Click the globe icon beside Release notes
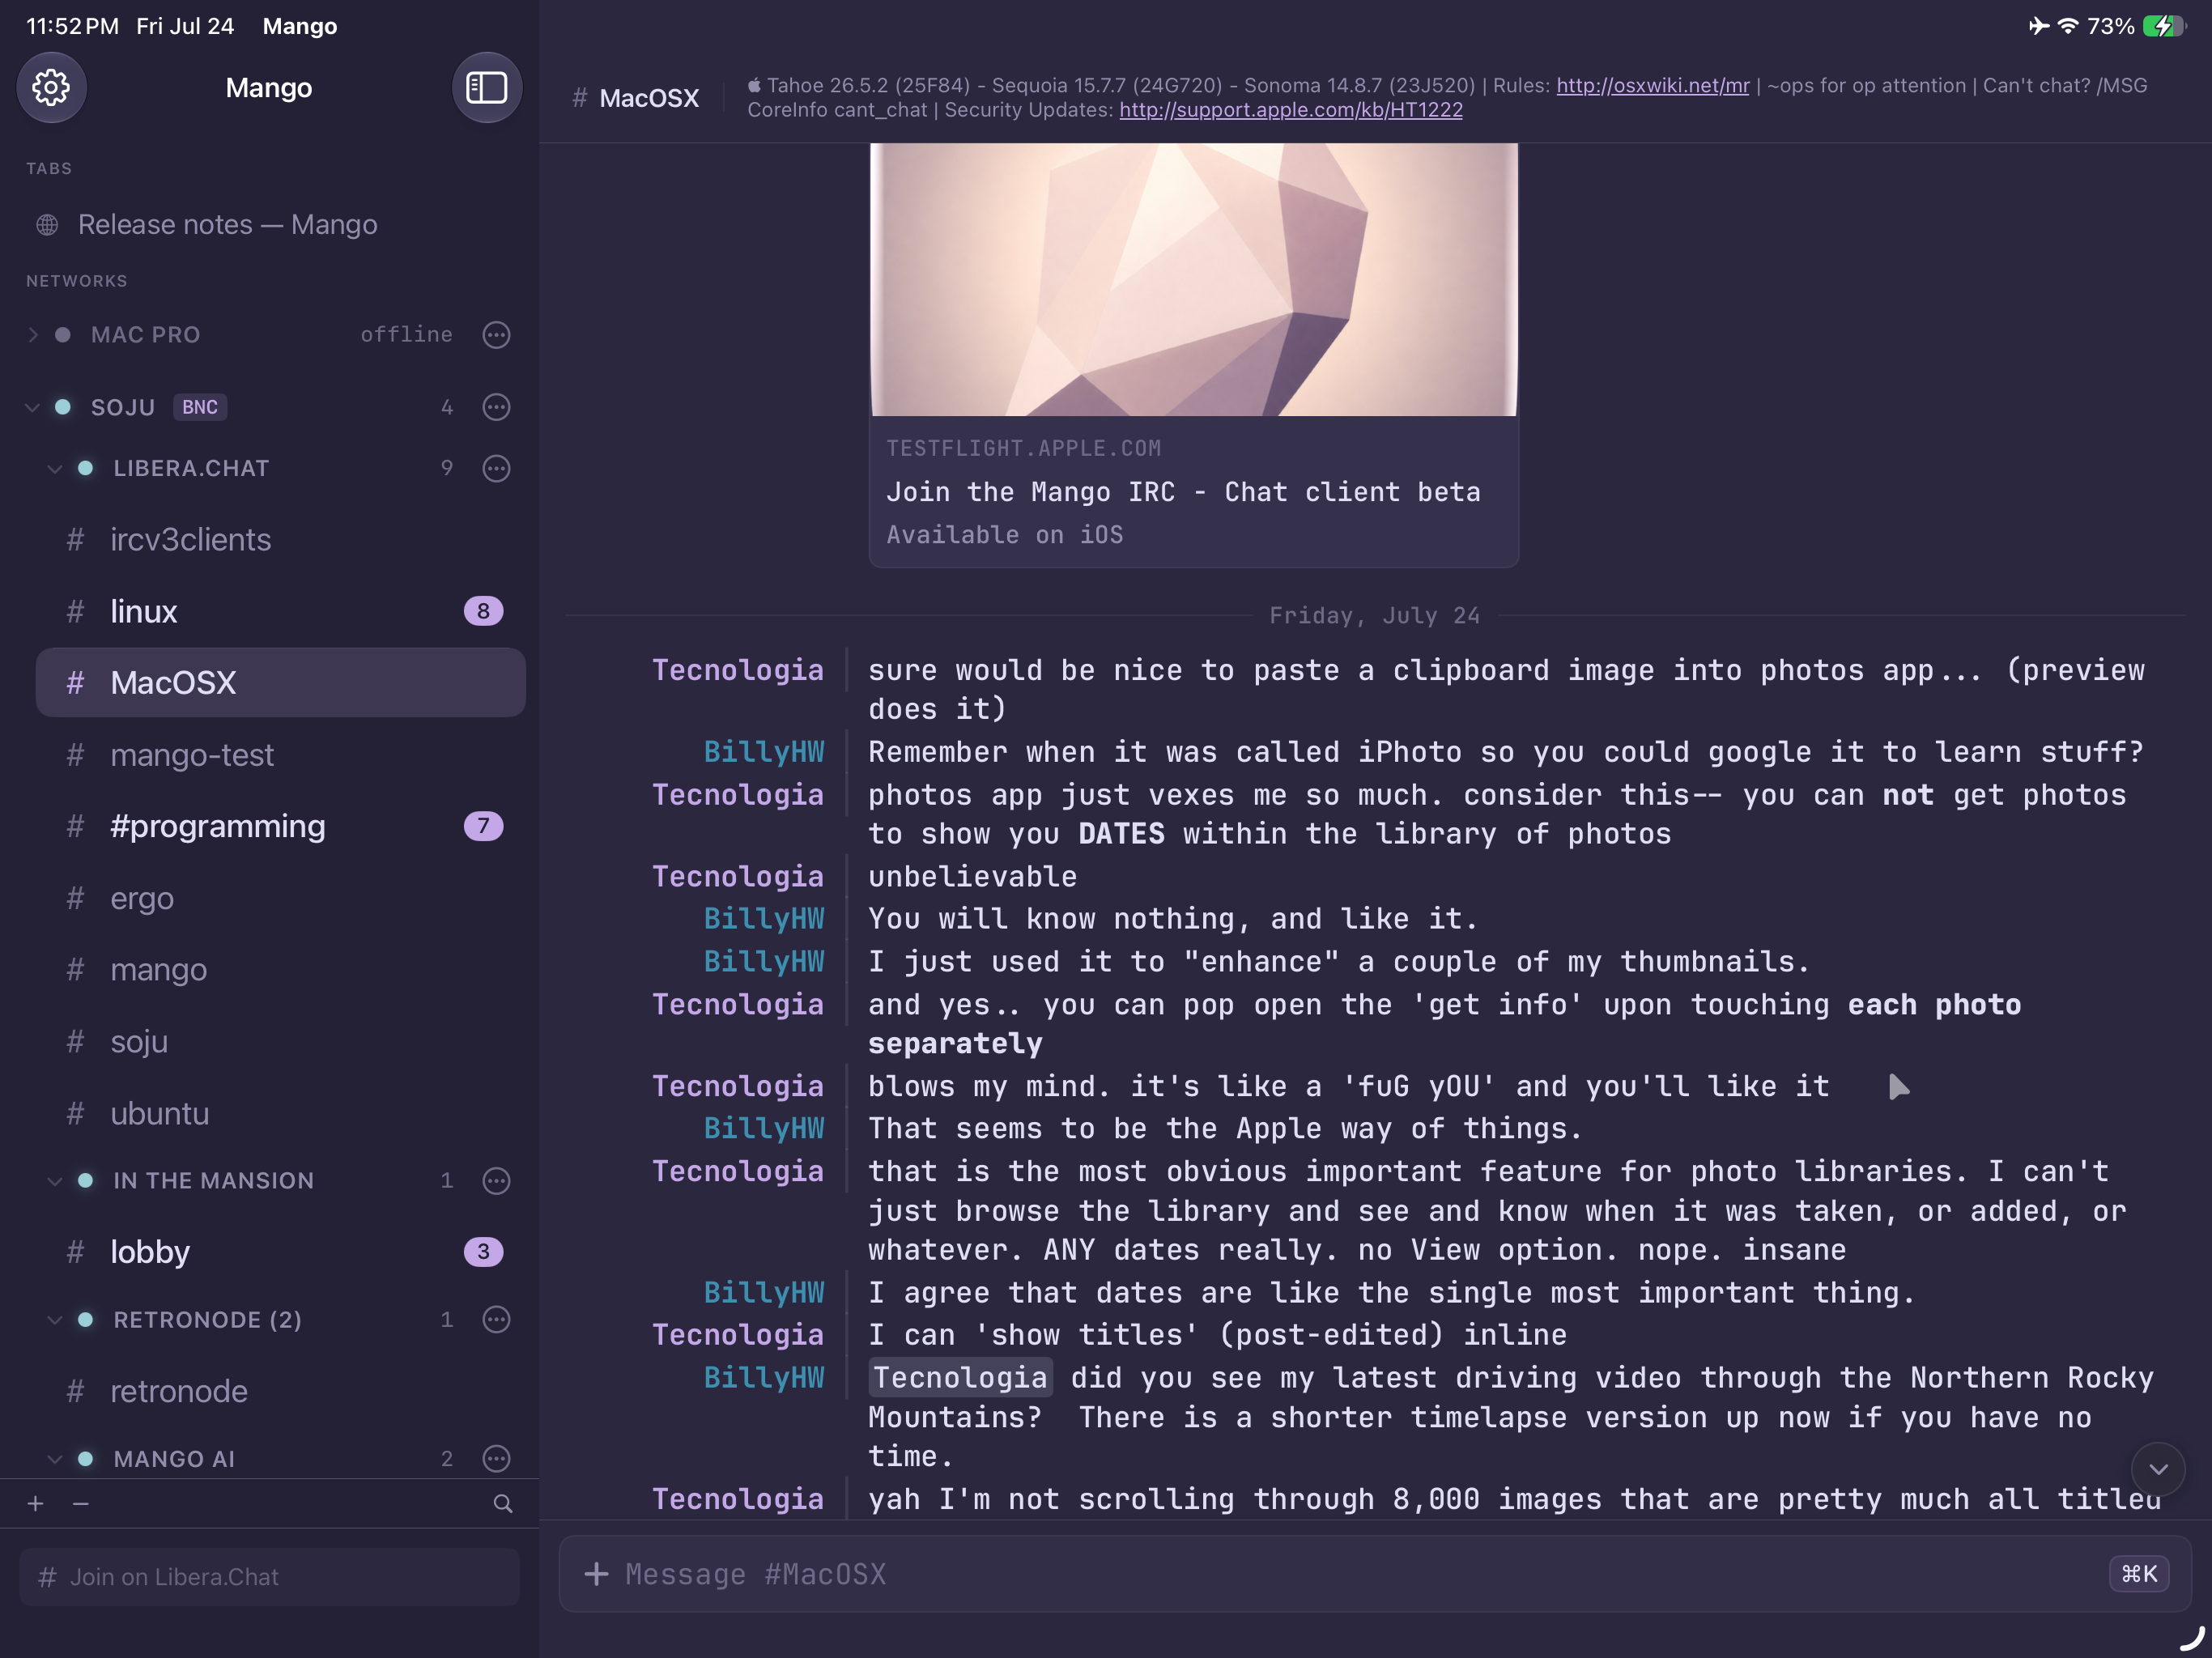The height and width of the screenshot is (1658, 2212). tap(47, 225)
